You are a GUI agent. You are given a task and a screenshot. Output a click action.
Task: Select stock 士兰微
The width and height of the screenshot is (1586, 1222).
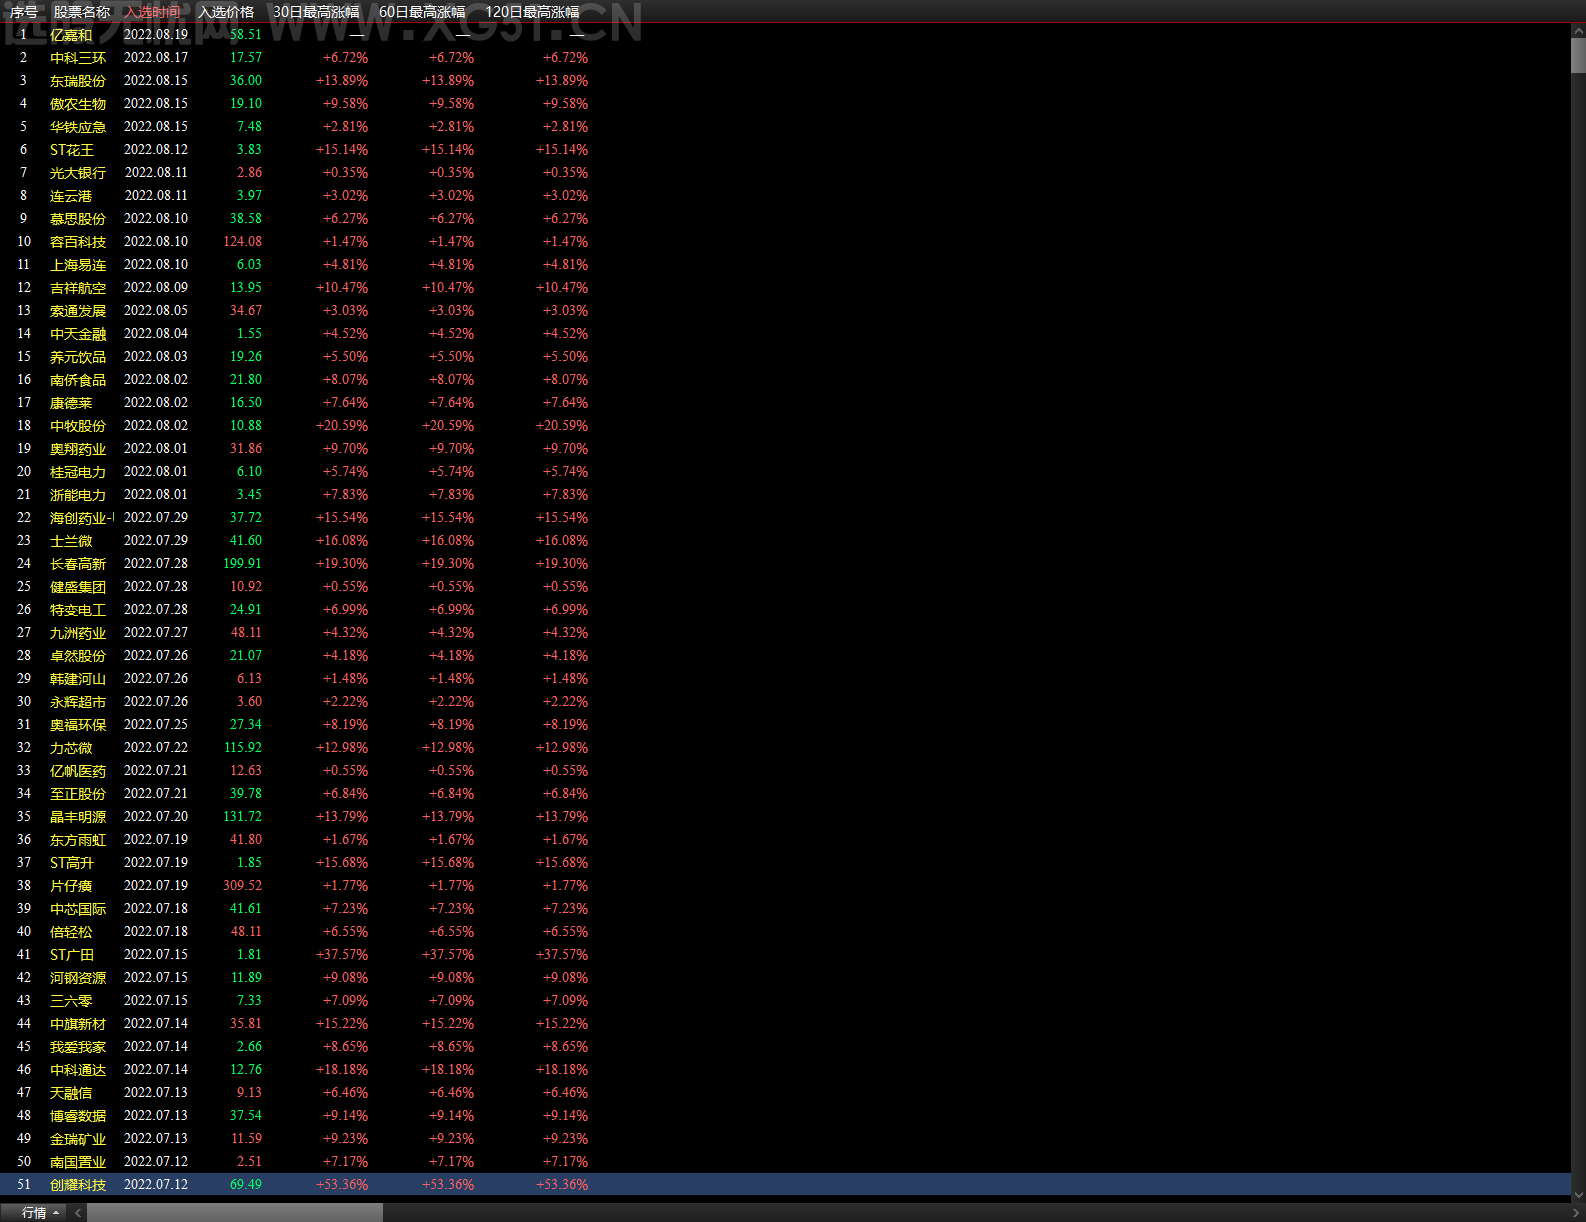(x=71, y=541)
